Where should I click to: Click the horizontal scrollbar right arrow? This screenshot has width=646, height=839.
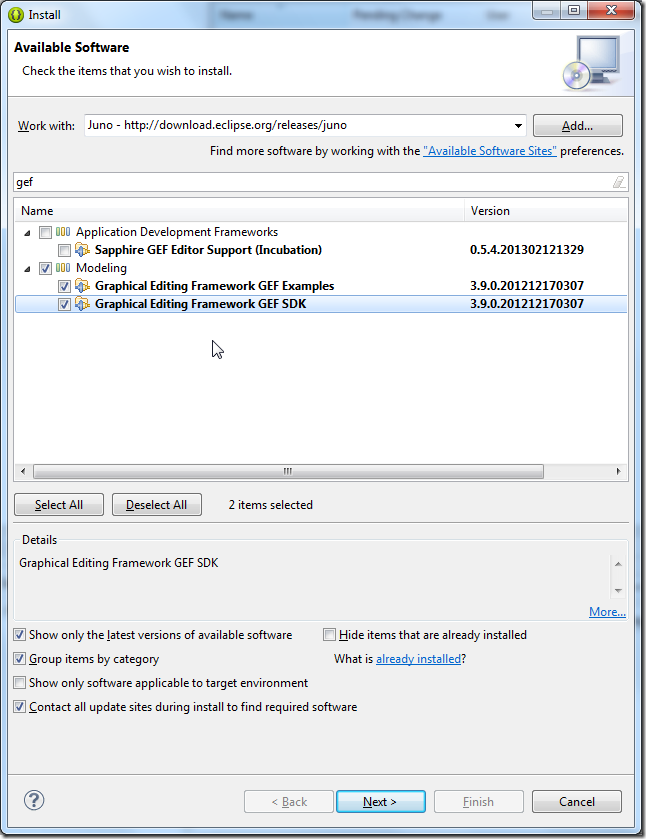tap(619, 471)
